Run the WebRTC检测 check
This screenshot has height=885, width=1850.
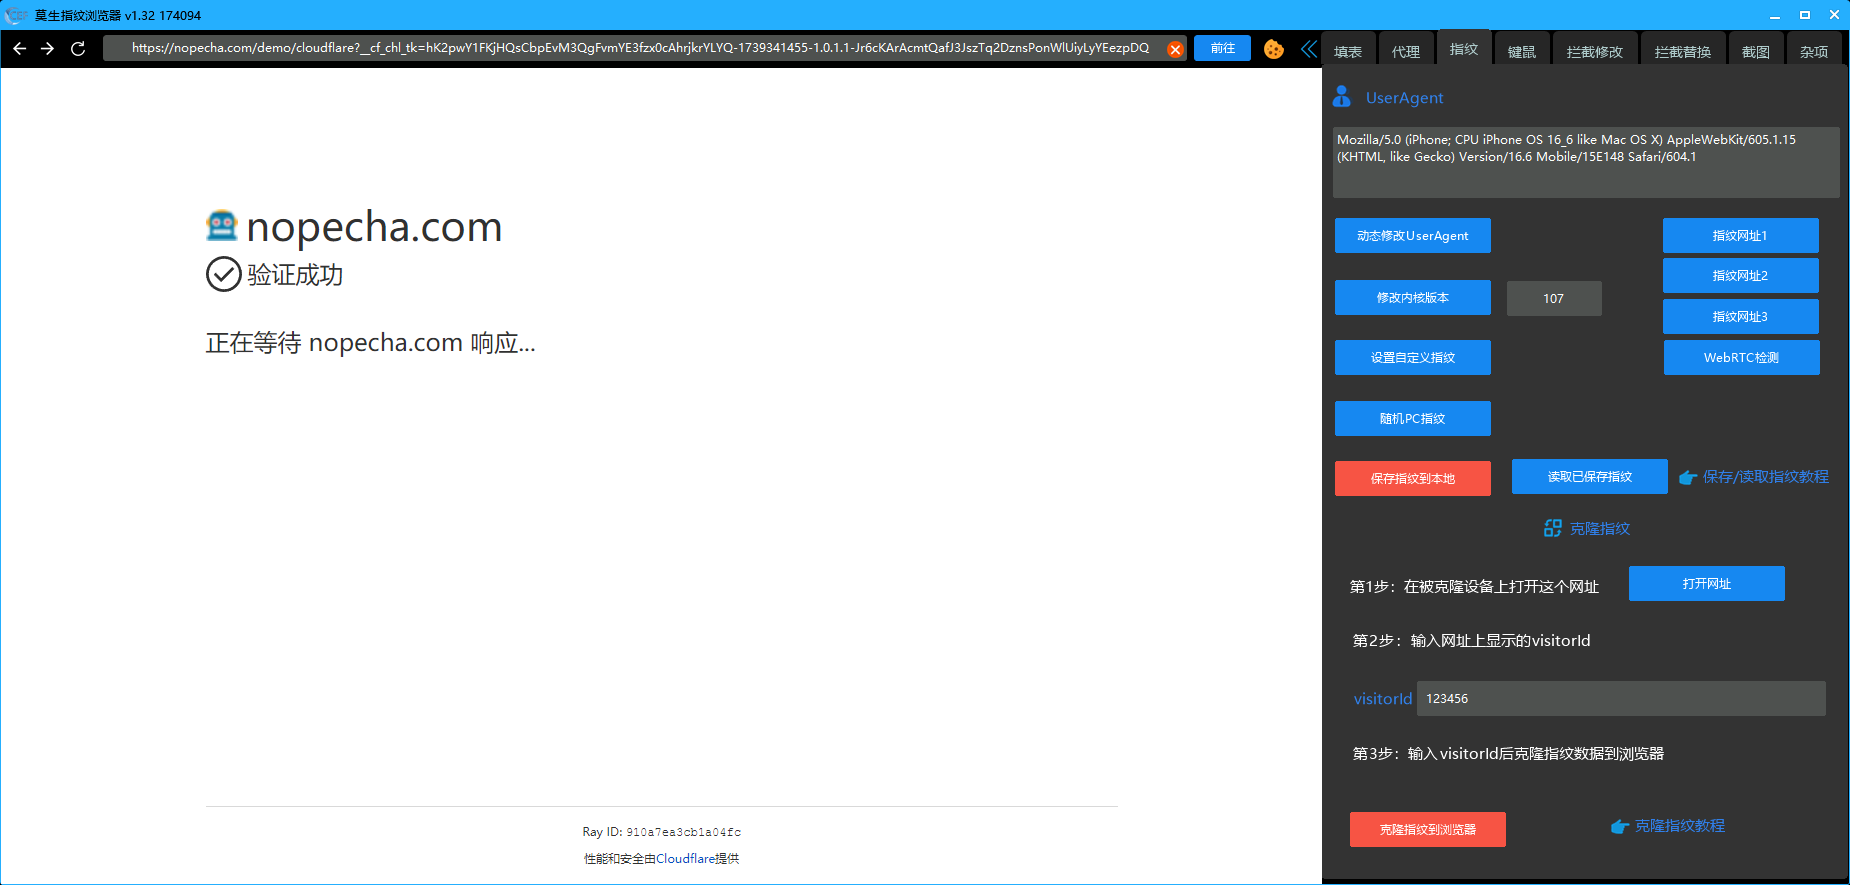(x=1741, y=358)
